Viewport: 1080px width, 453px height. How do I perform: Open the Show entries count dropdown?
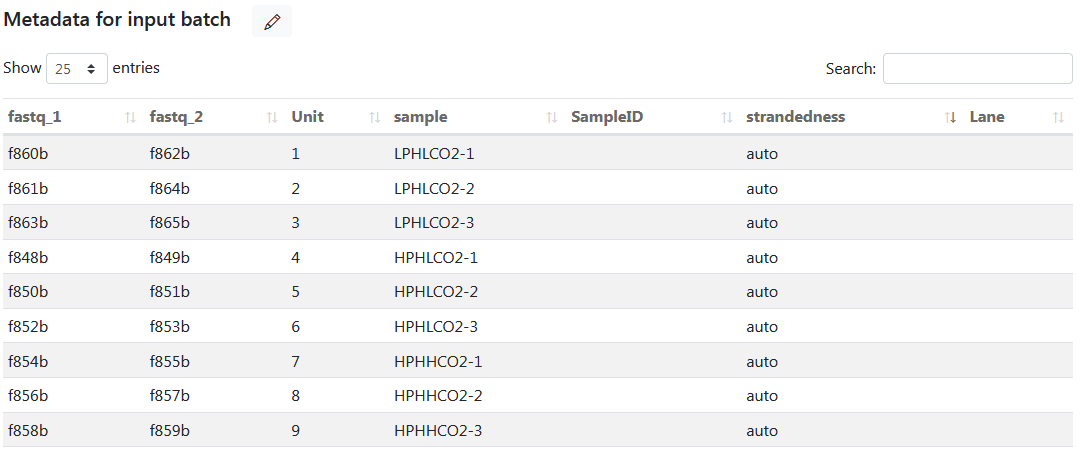(x=76, y=69)
